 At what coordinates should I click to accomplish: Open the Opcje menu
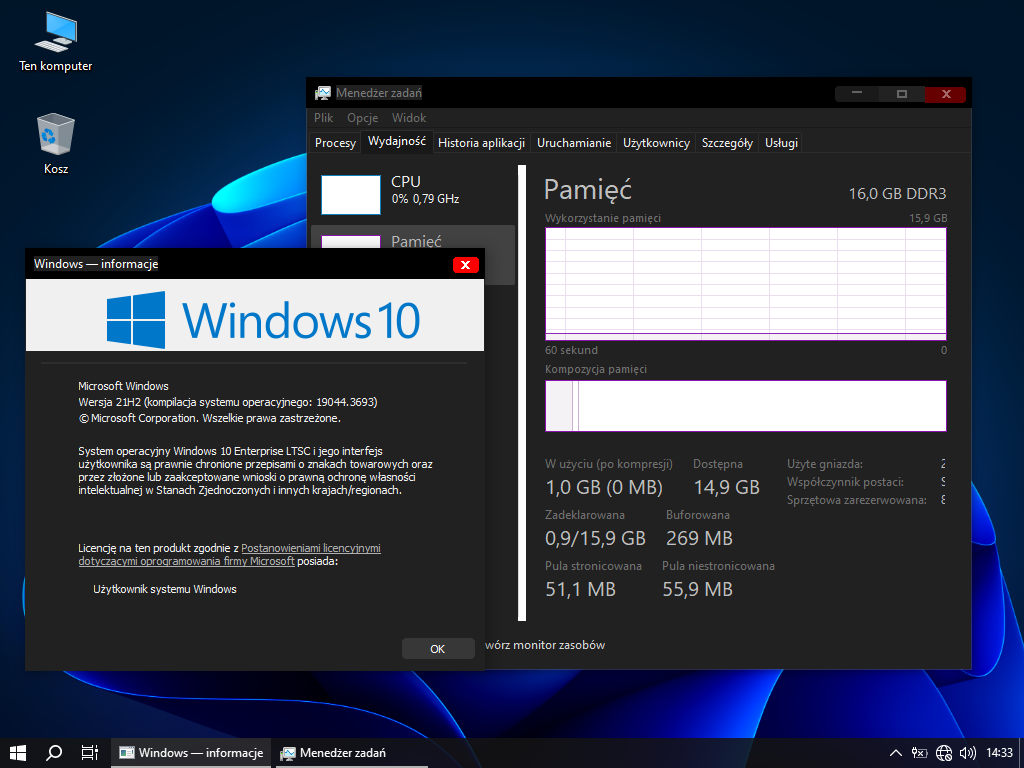[362, 118]
